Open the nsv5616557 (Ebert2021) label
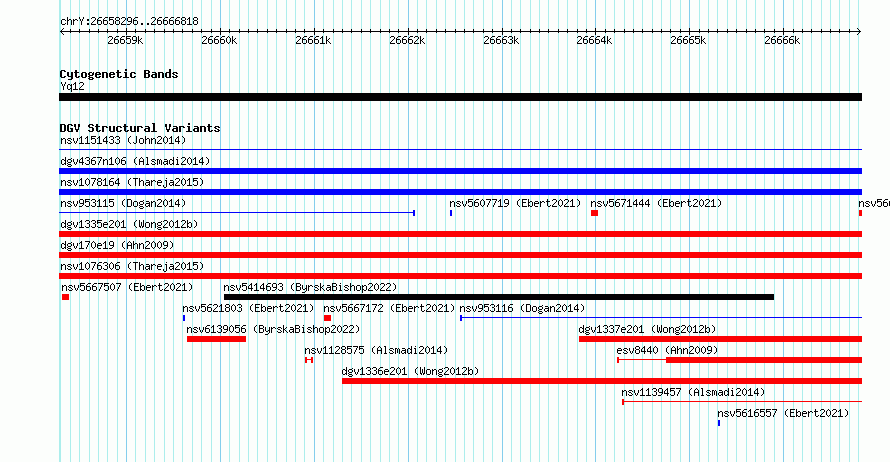The width and height of the screenshot is (890, 462). [x=783, y=413]
